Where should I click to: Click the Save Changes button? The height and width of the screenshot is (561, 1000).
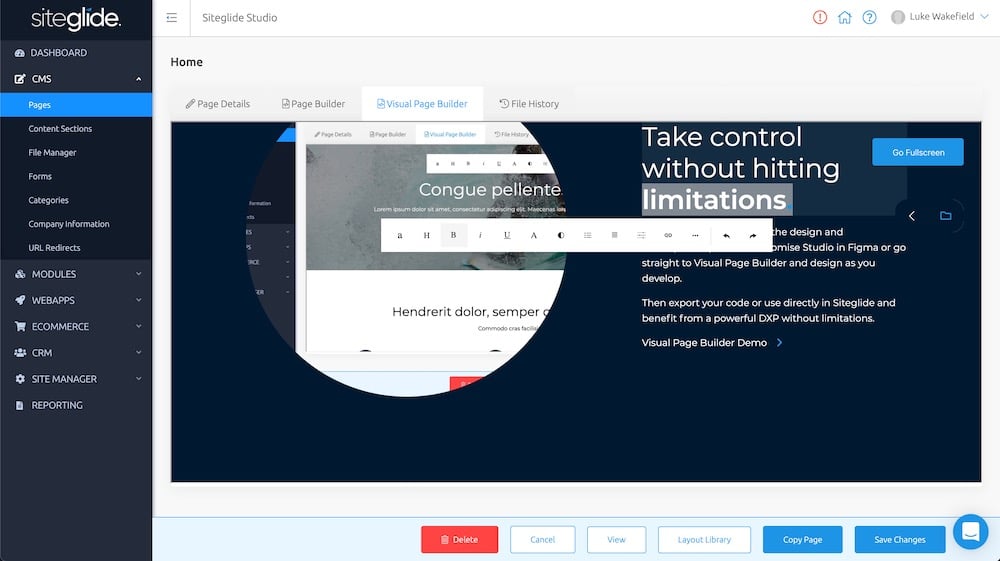click(900, 539)
